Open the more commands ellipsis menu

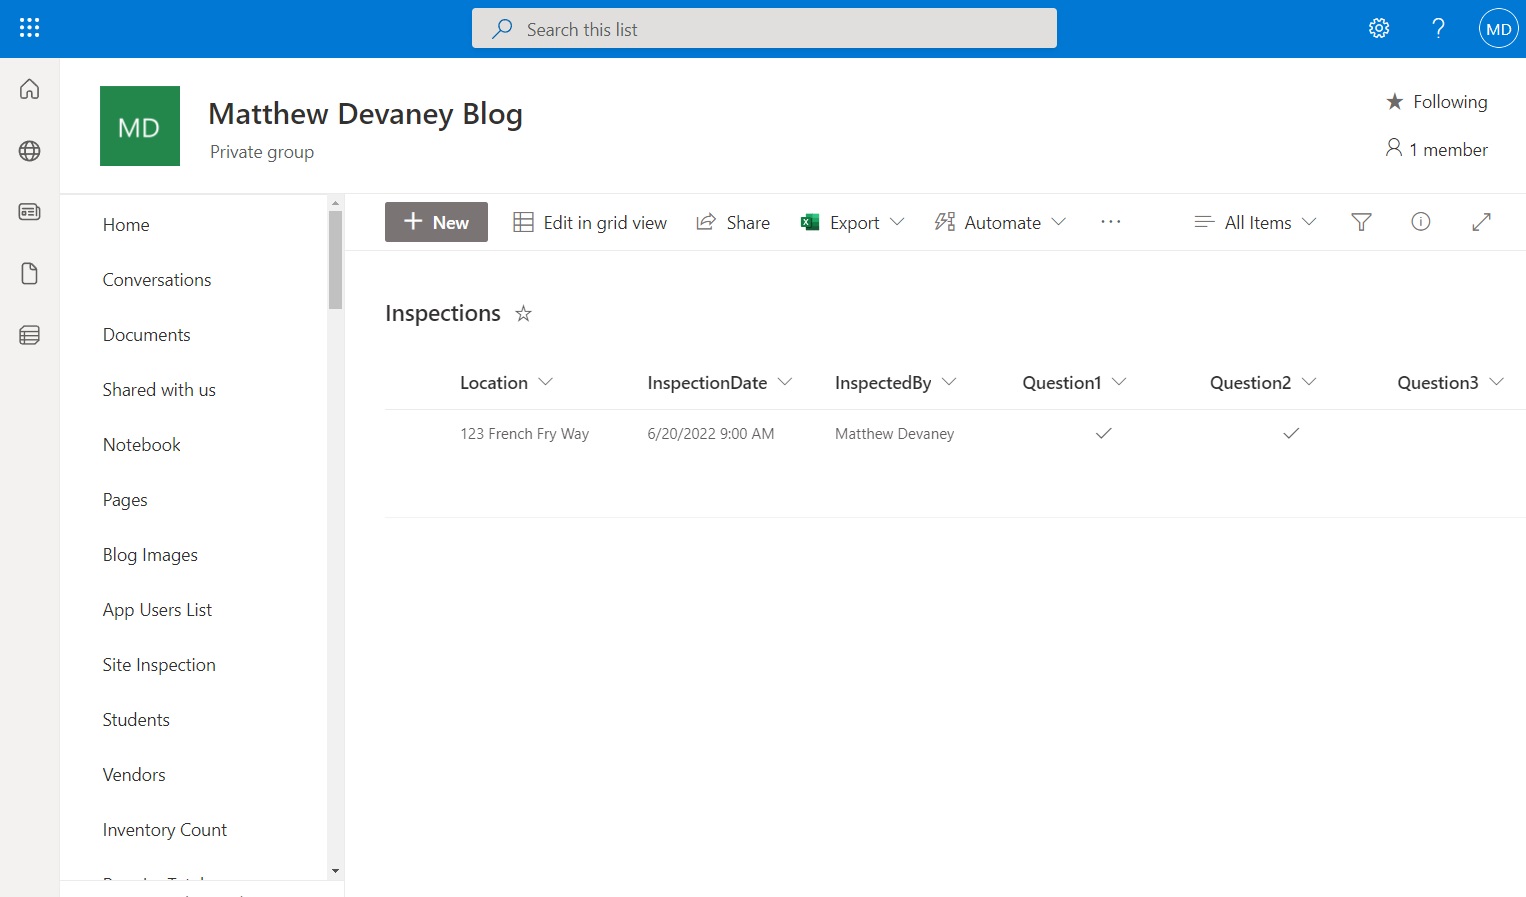tap(1110, 221)
